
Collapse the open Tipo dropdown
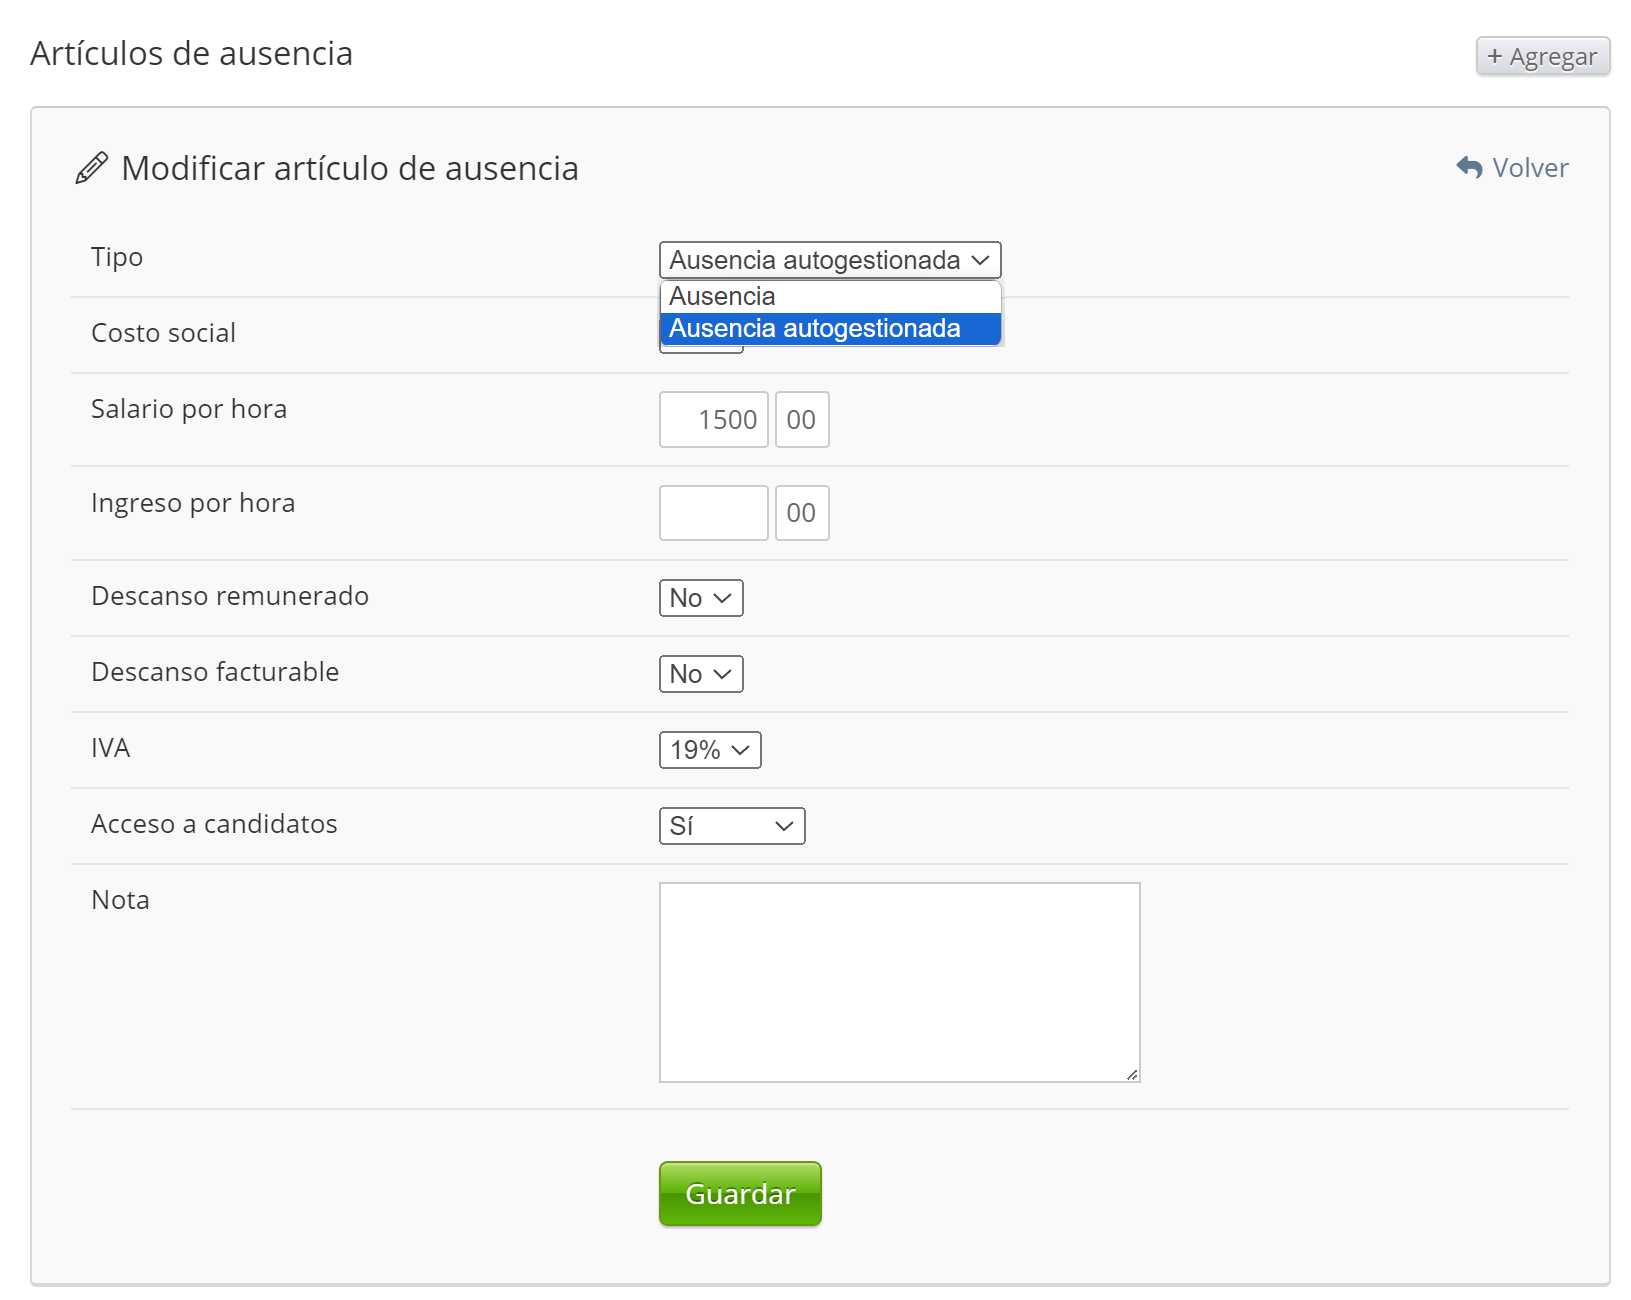[829, 260]
